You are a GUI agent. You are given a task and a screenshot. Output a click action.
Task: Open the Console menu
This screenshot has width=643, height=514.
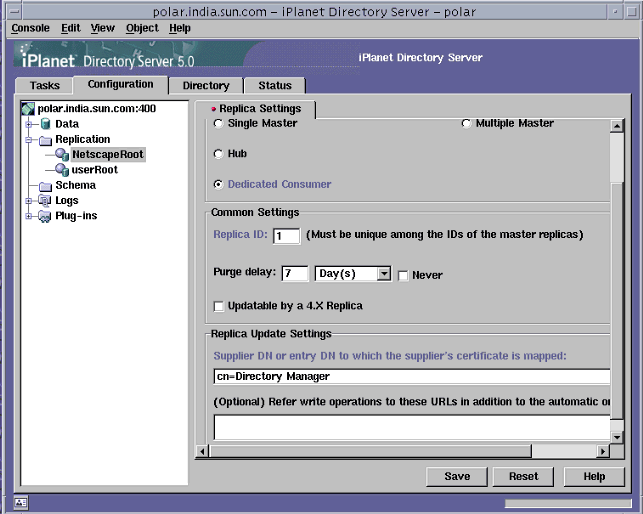pos(30,28)
